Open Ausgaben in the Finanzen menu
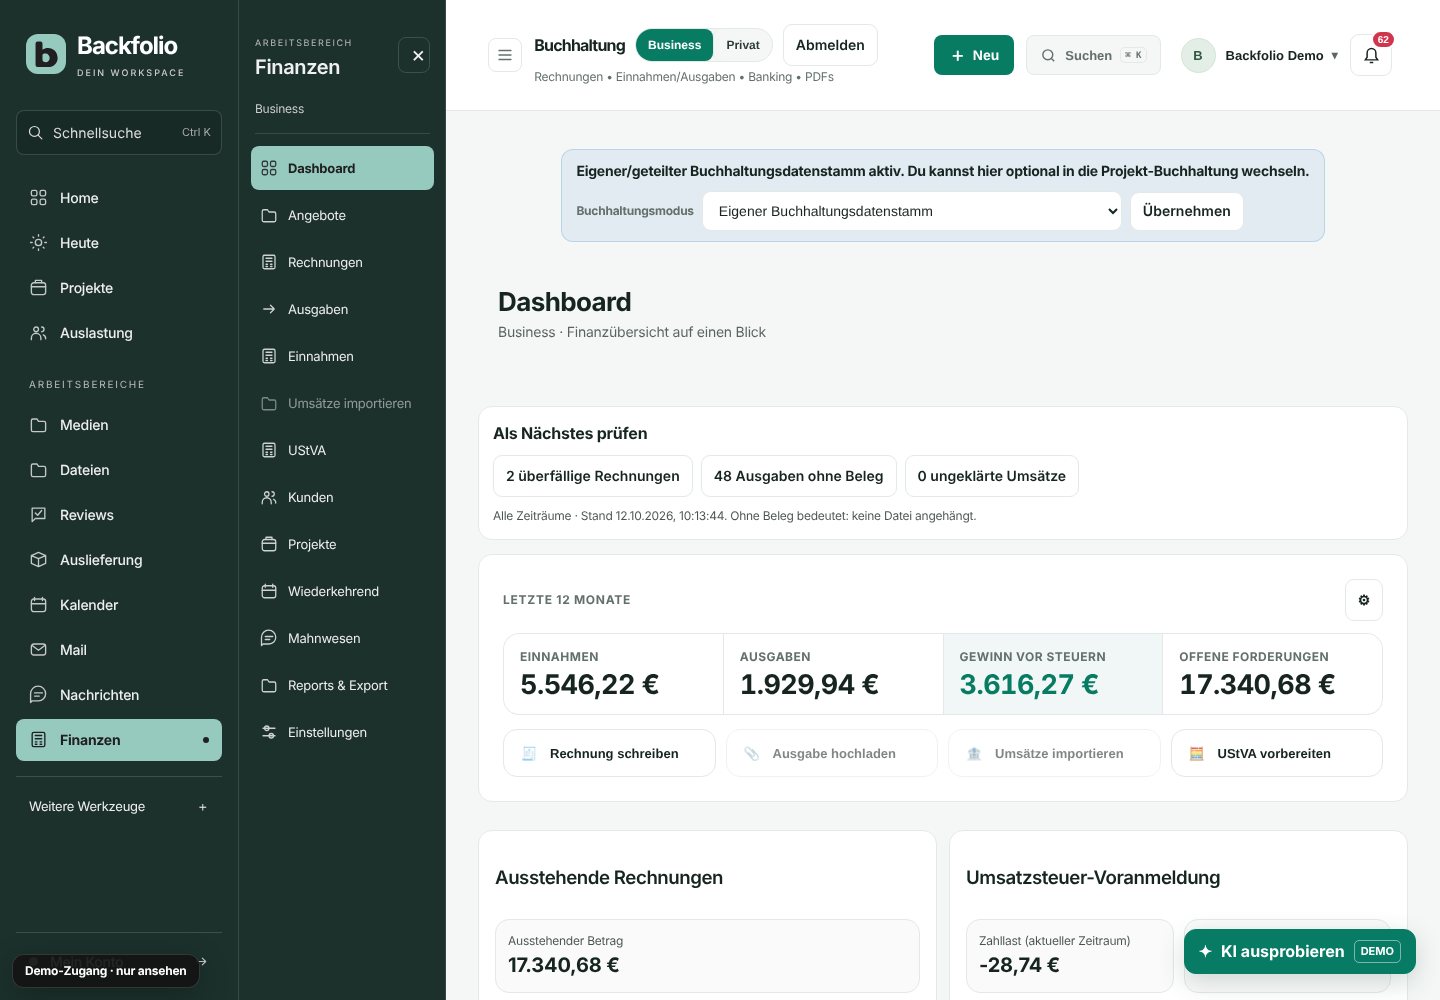The width and height of the screenshot is (1440, 1000). click(x=342, y=309)
